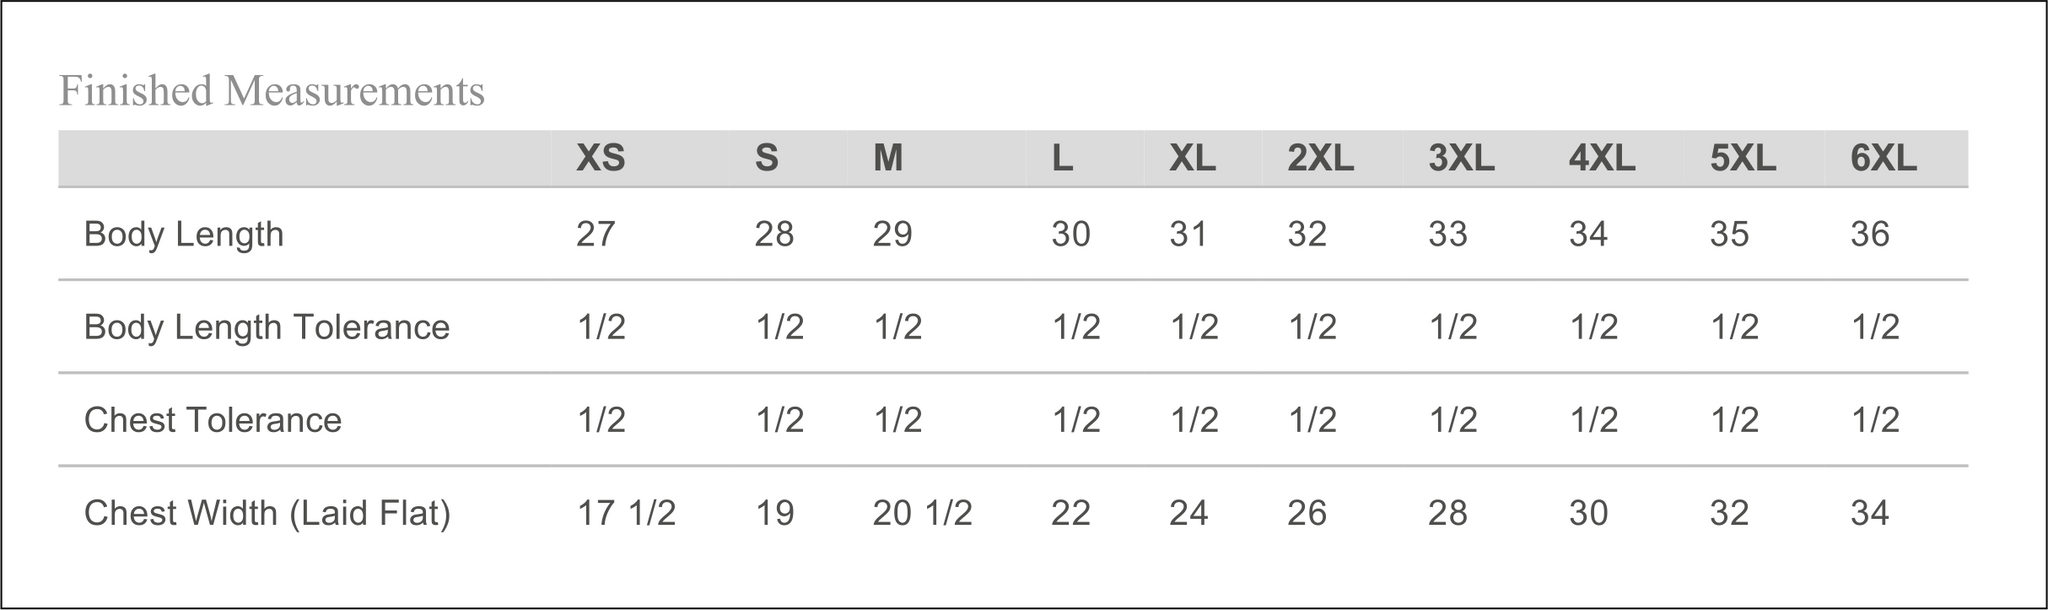This screenshot has width=2048, height=610.
Task: Click the L size column header
Action: tap(1062, 158)
